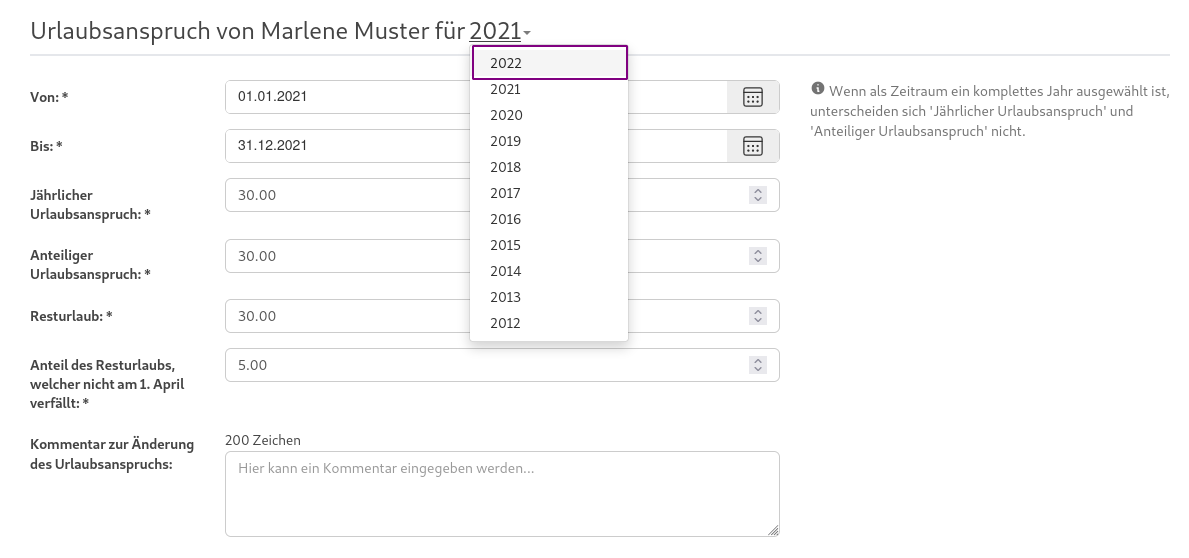1189x558 pixels.
Task: Focus the Jährlicher Urlaubsanspruch input field
Action: click(x=502, y=195)
